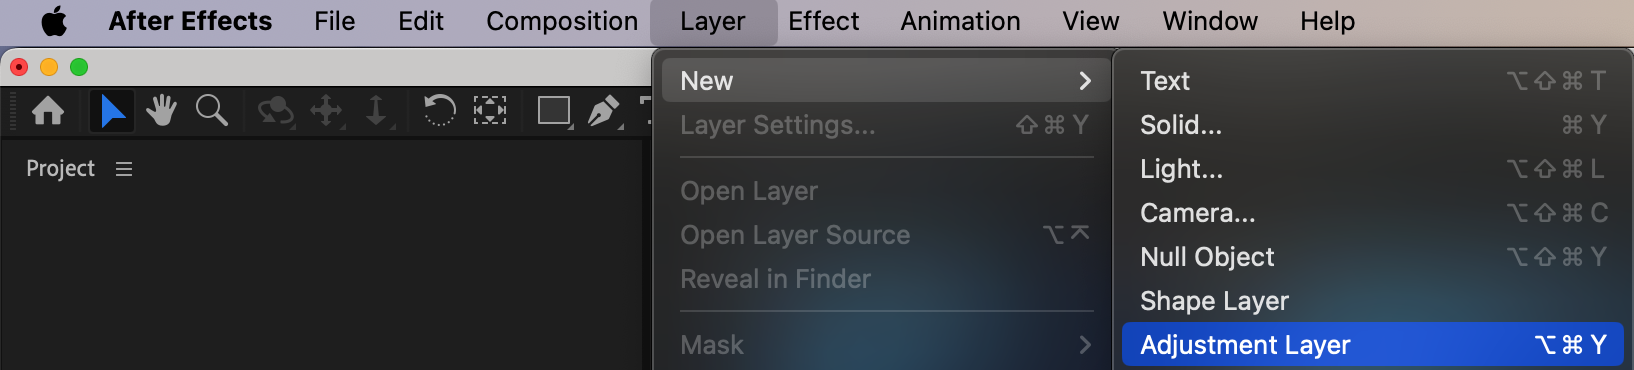Screen dimensions: 1634x370
Task: Select the Pan Behind anchor point tool
Action: pyautogui.click(x=489, y=110)
